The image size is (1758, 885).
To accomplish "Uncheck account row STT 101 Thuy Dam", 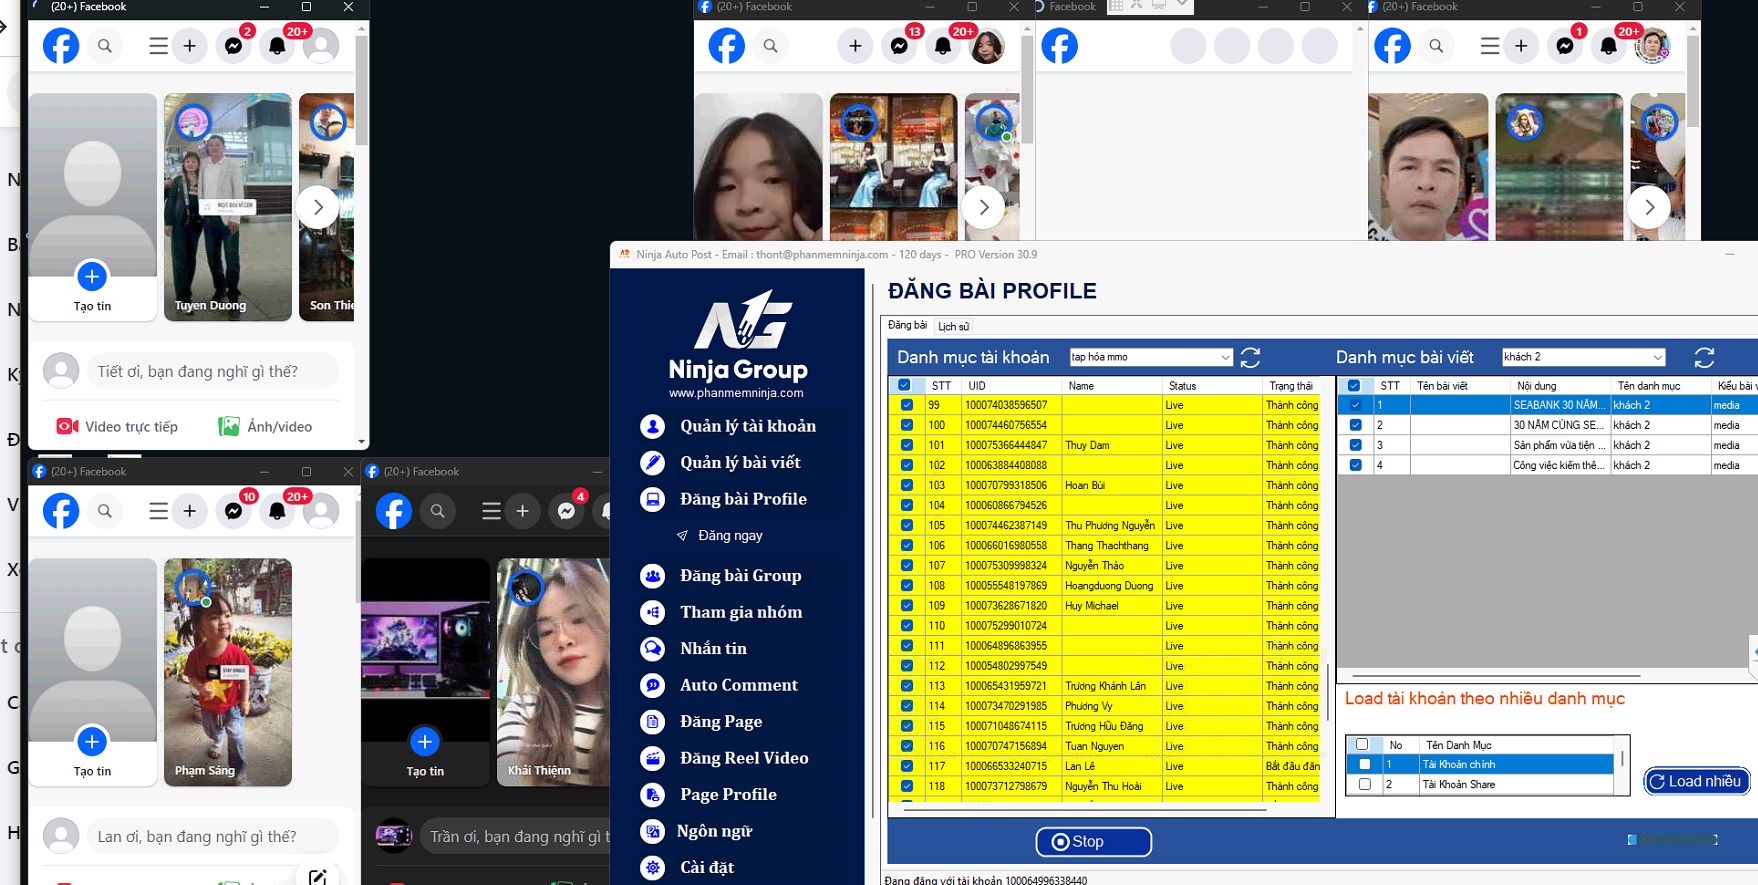I will (x=906, y=445).
